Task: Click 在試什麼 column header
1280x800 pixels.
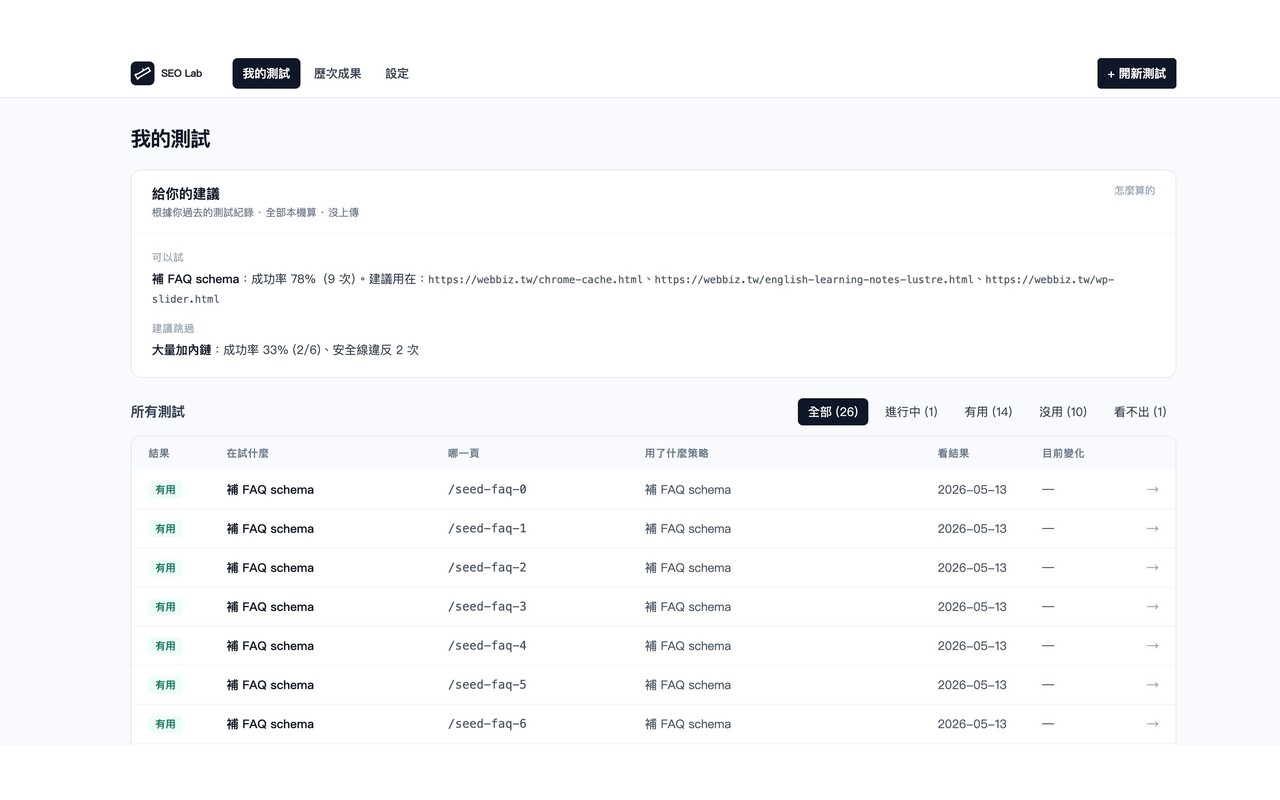Action: 247,453
